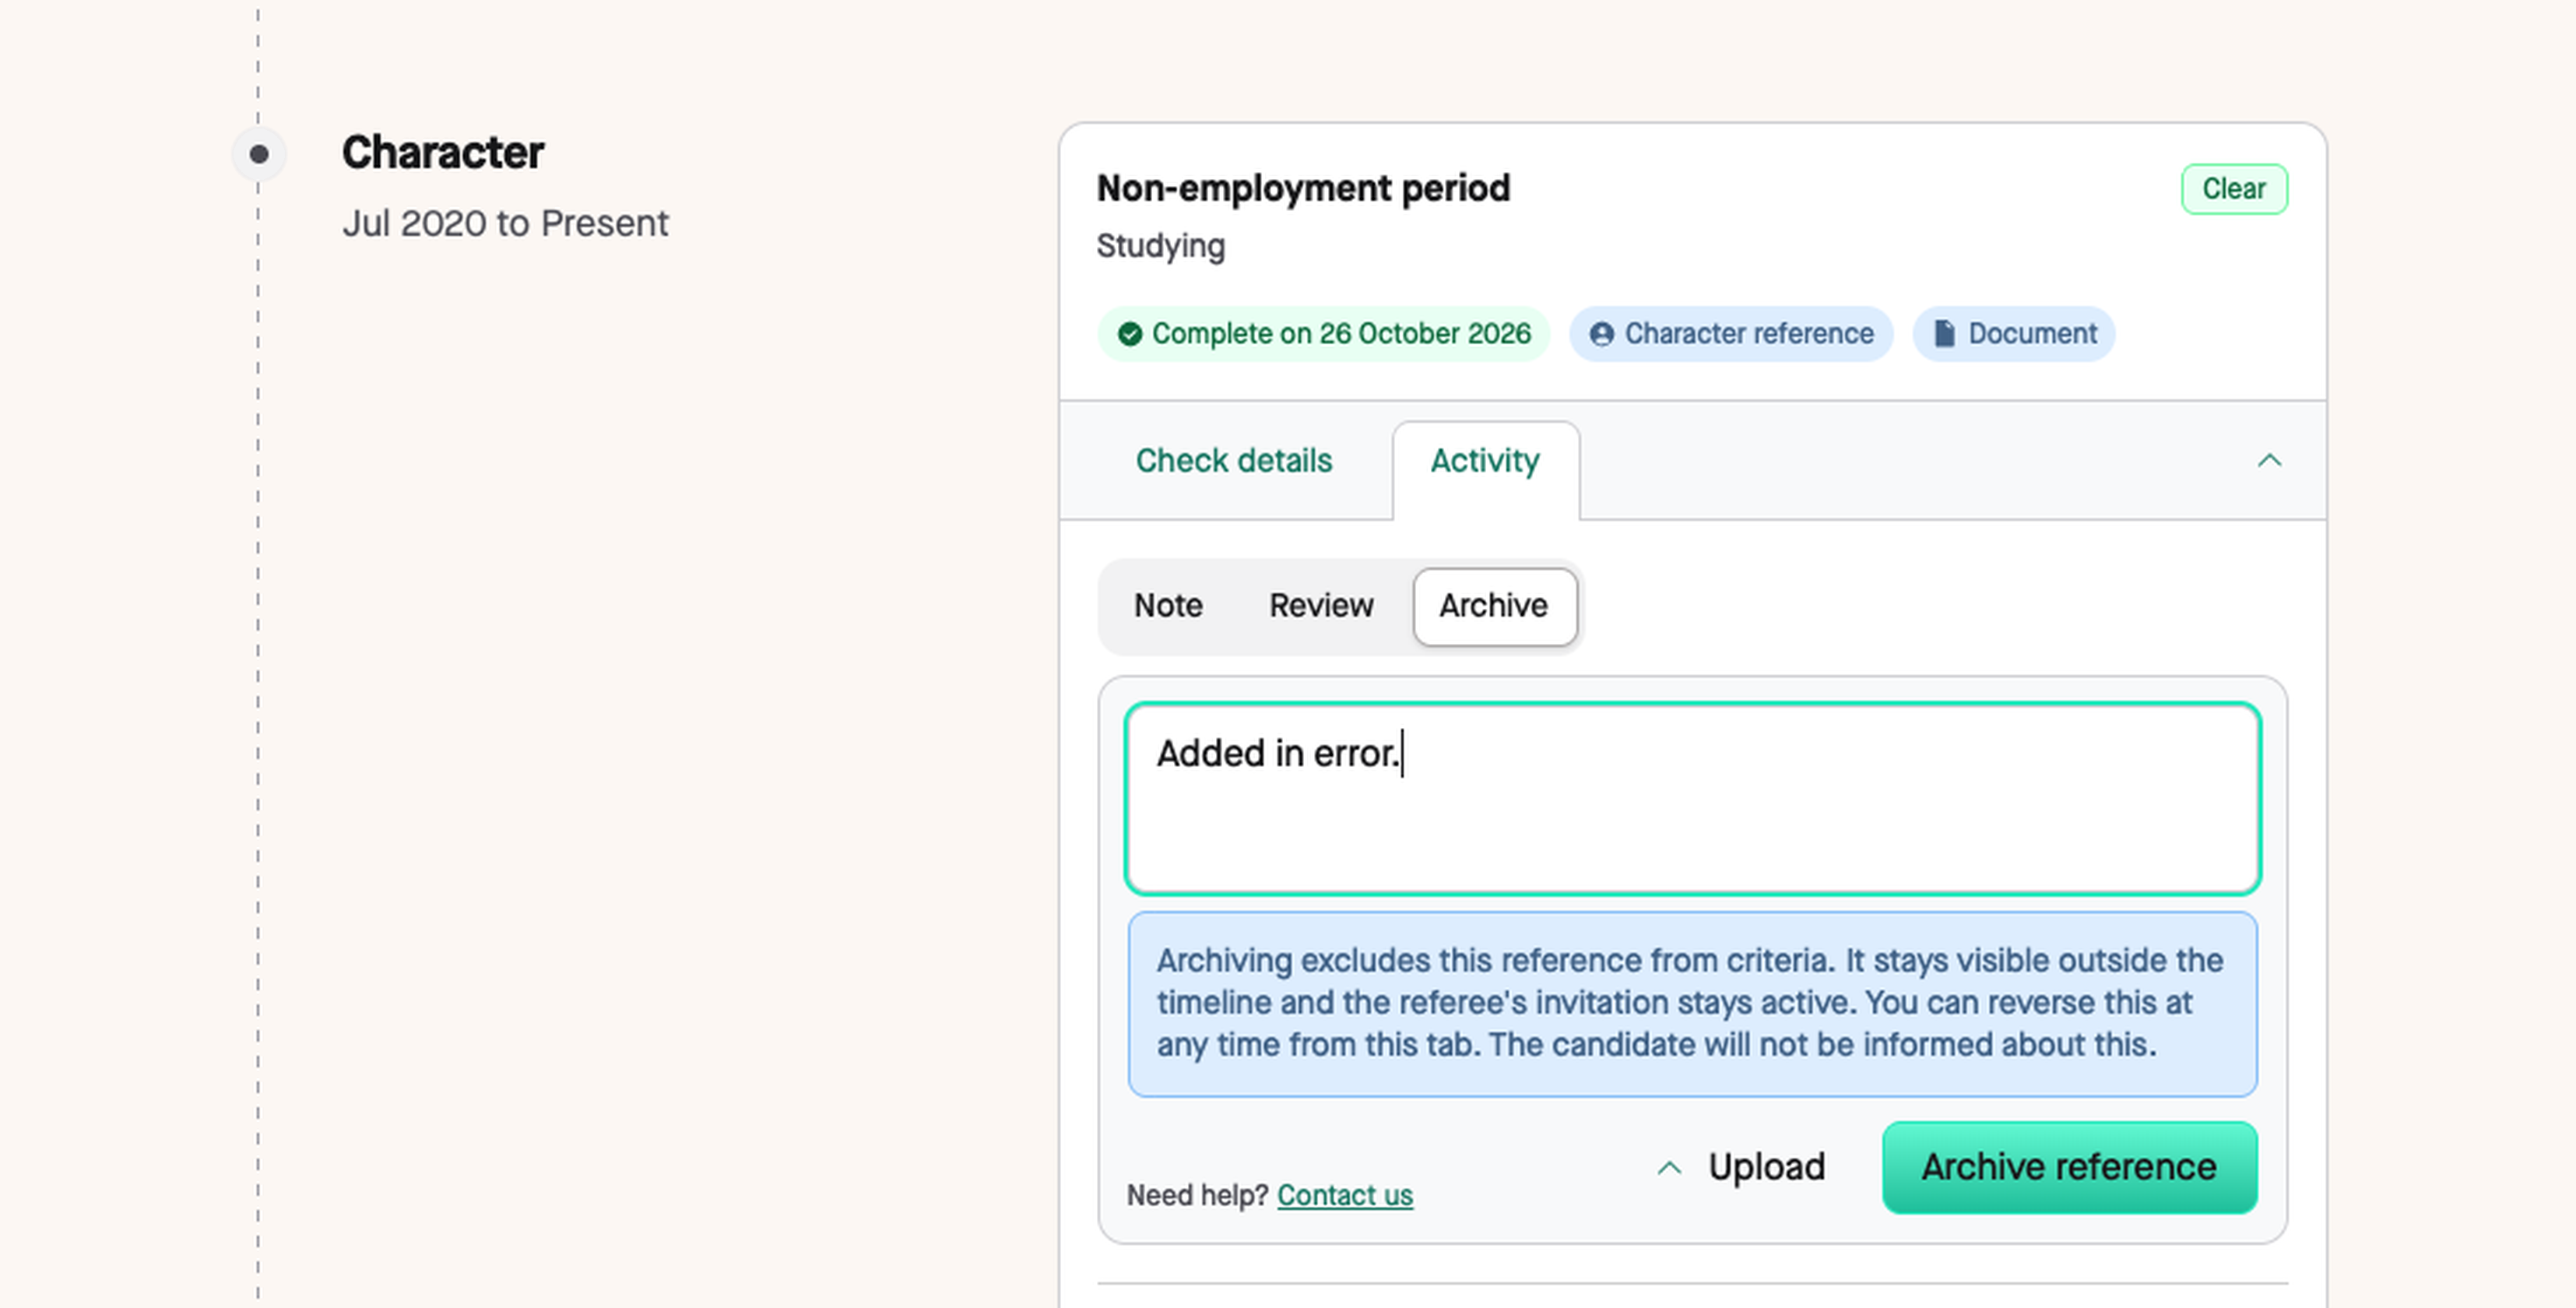
Task: Click the Jul 2020 to Present date range
Action: [505, 223]
